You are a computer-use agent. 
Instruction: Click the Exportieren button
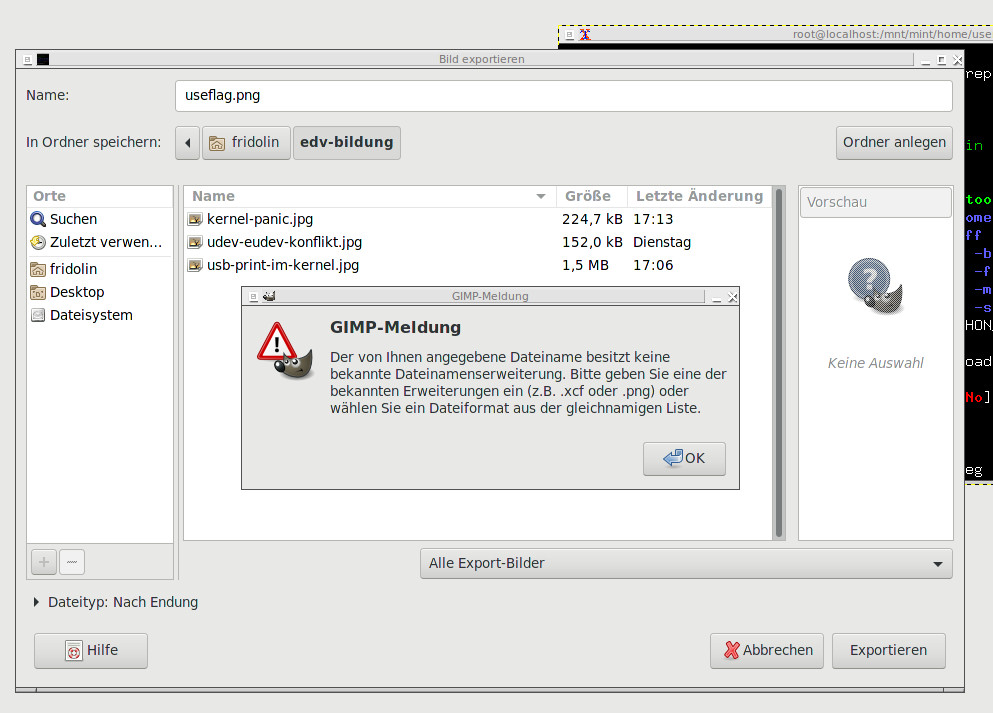tap(889, 651)
